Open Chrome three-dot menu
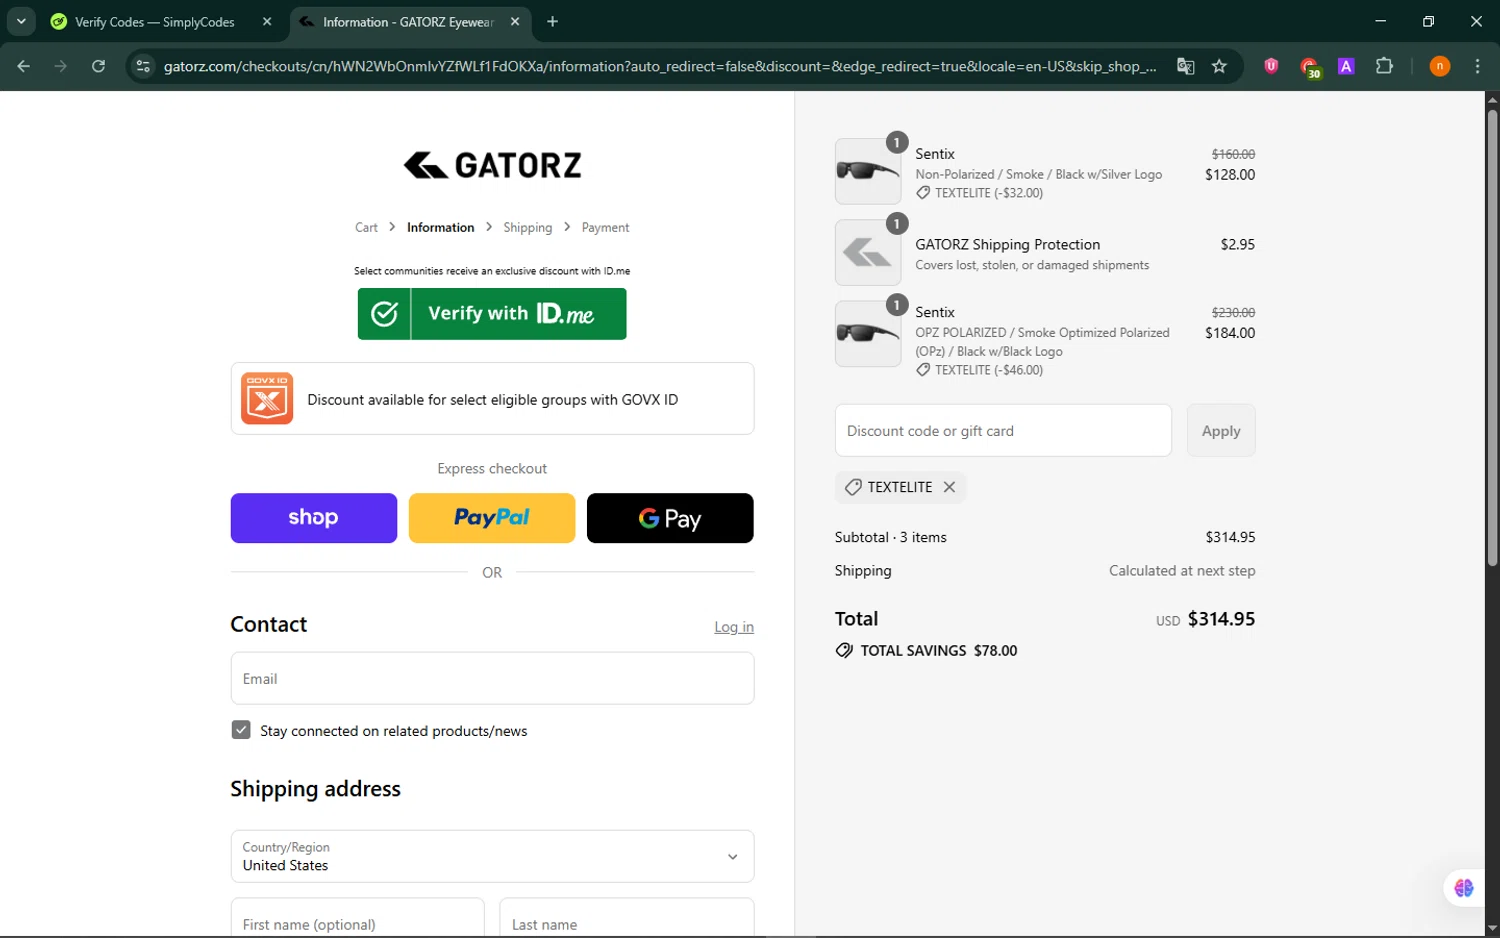 click(1477, 66)
